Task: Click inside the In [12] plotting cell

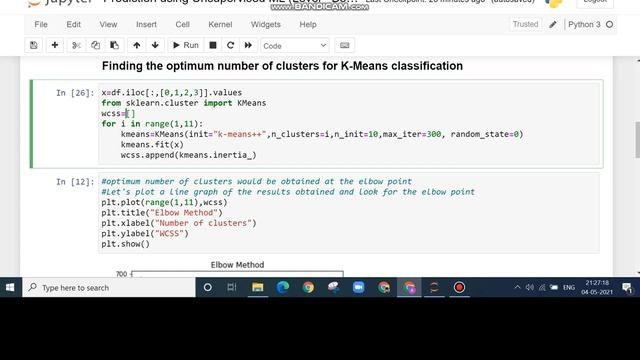Action: tap(349, 213)
